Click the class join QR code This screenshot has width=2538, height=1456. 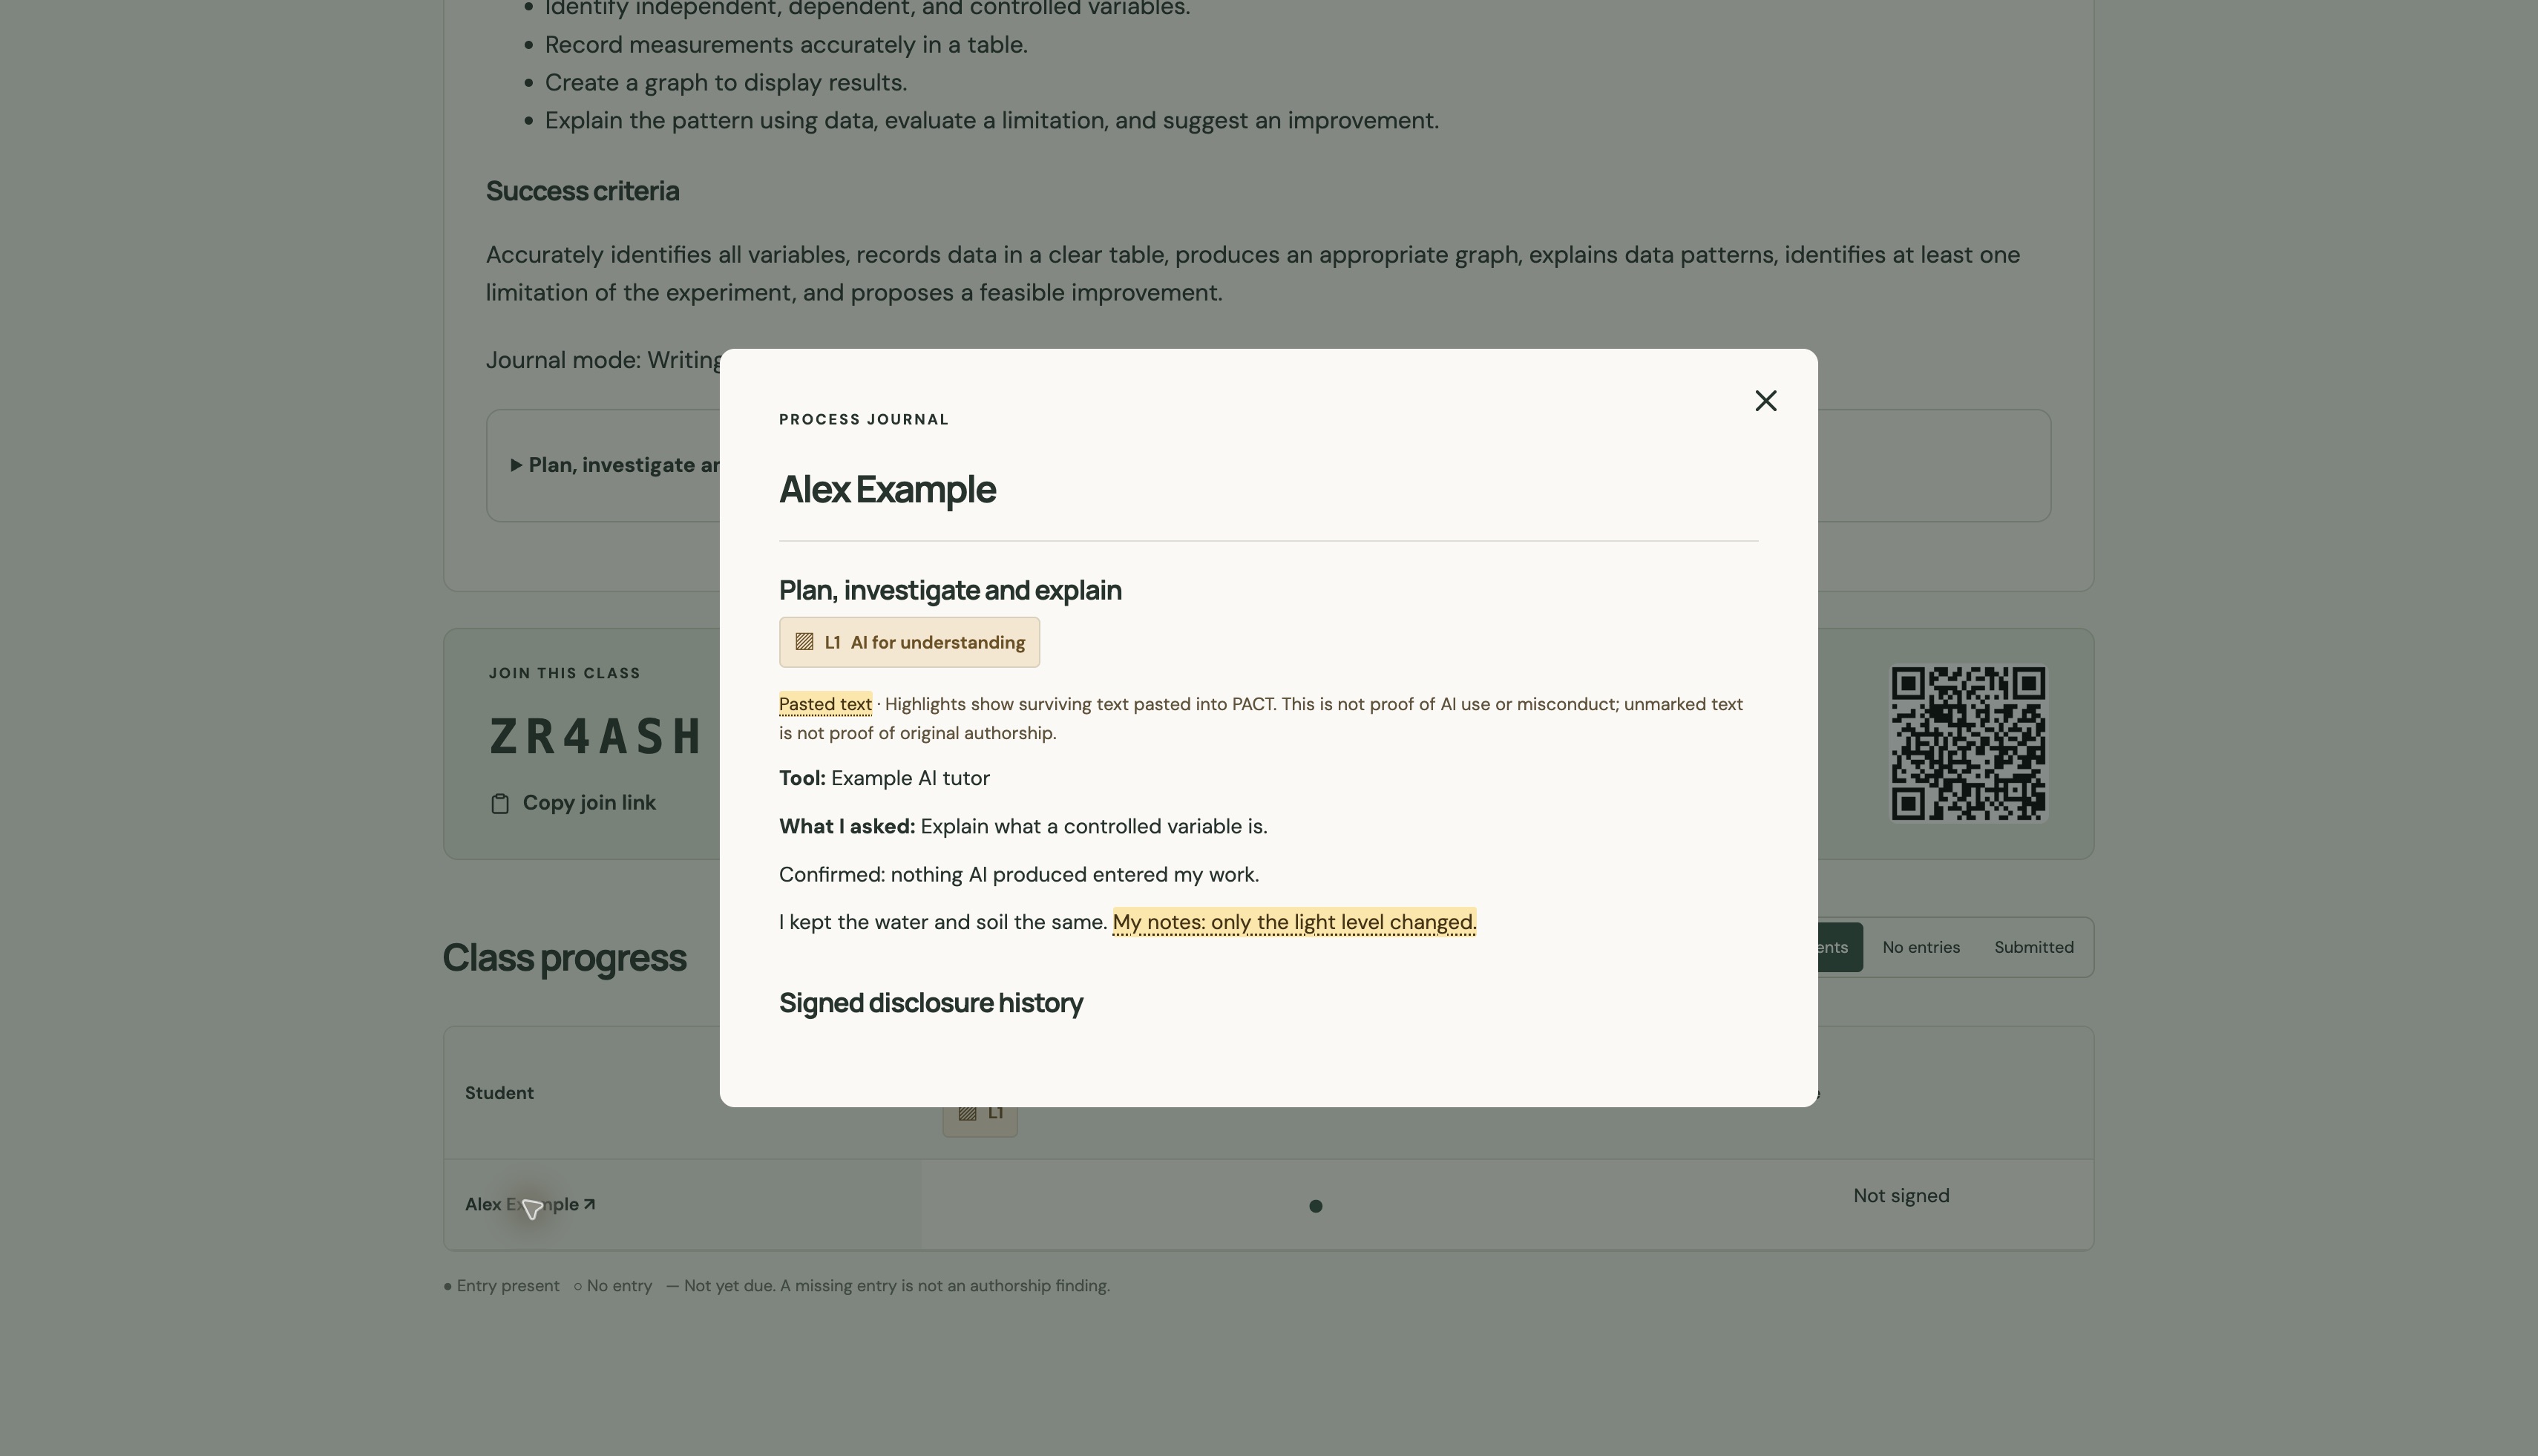point(1968,744)
